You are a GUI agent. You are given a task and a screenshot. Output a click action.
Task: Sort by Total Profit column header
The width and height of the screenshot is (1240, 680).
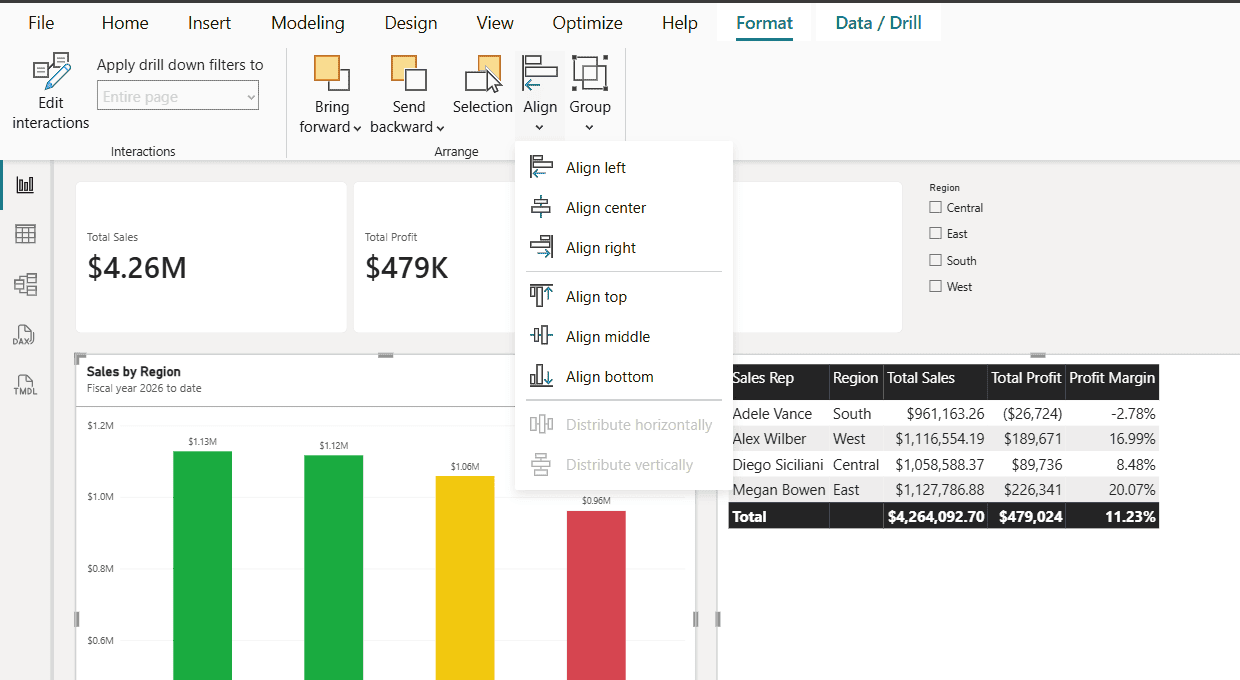tap(1026, 378)
